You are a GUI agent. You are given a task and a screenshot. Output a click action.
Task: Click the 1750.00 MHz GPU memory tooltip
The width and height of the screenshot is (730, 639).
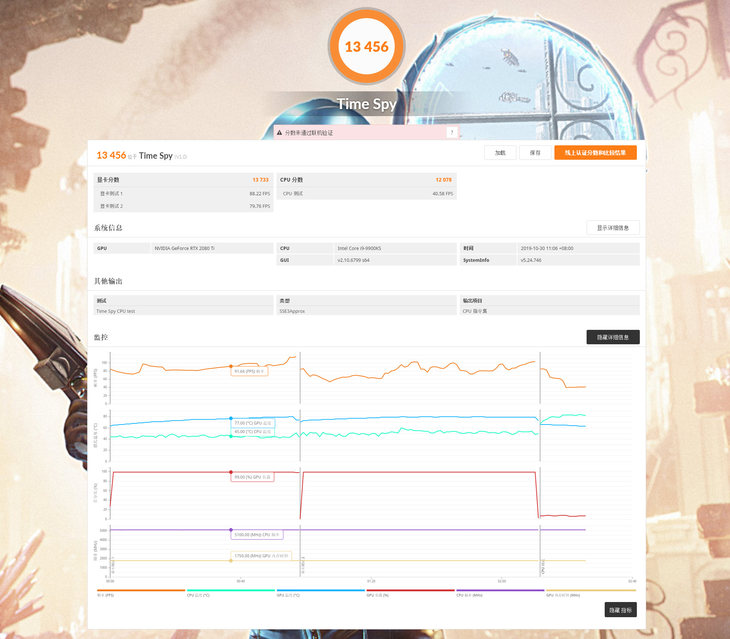[x=261, y=556]
